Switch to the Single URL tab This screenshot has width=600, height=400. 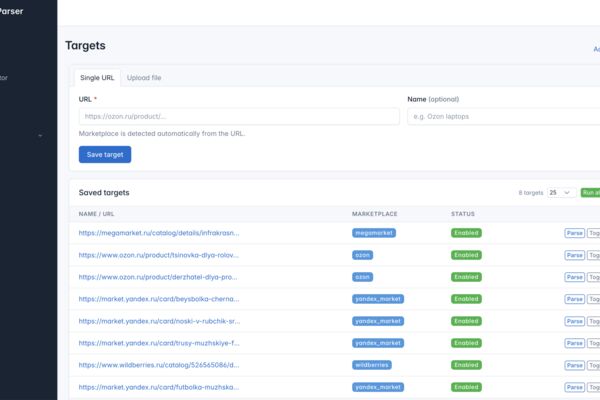97,78
